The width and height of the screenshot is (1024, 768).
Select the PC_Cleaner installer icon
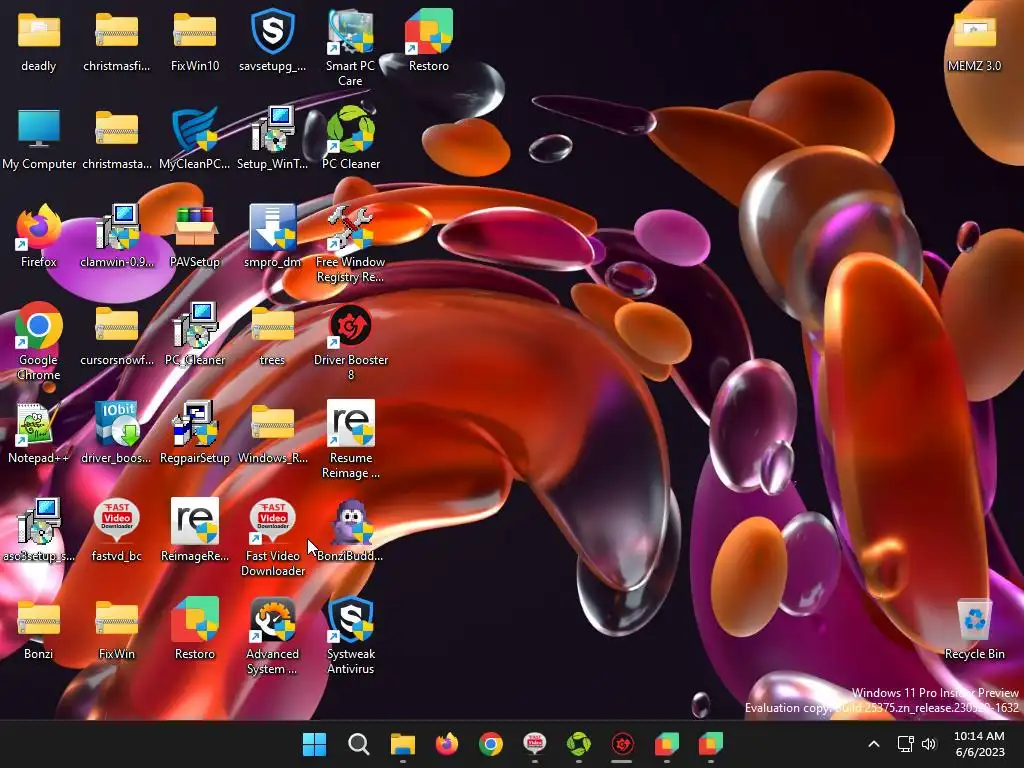(195, 325)
